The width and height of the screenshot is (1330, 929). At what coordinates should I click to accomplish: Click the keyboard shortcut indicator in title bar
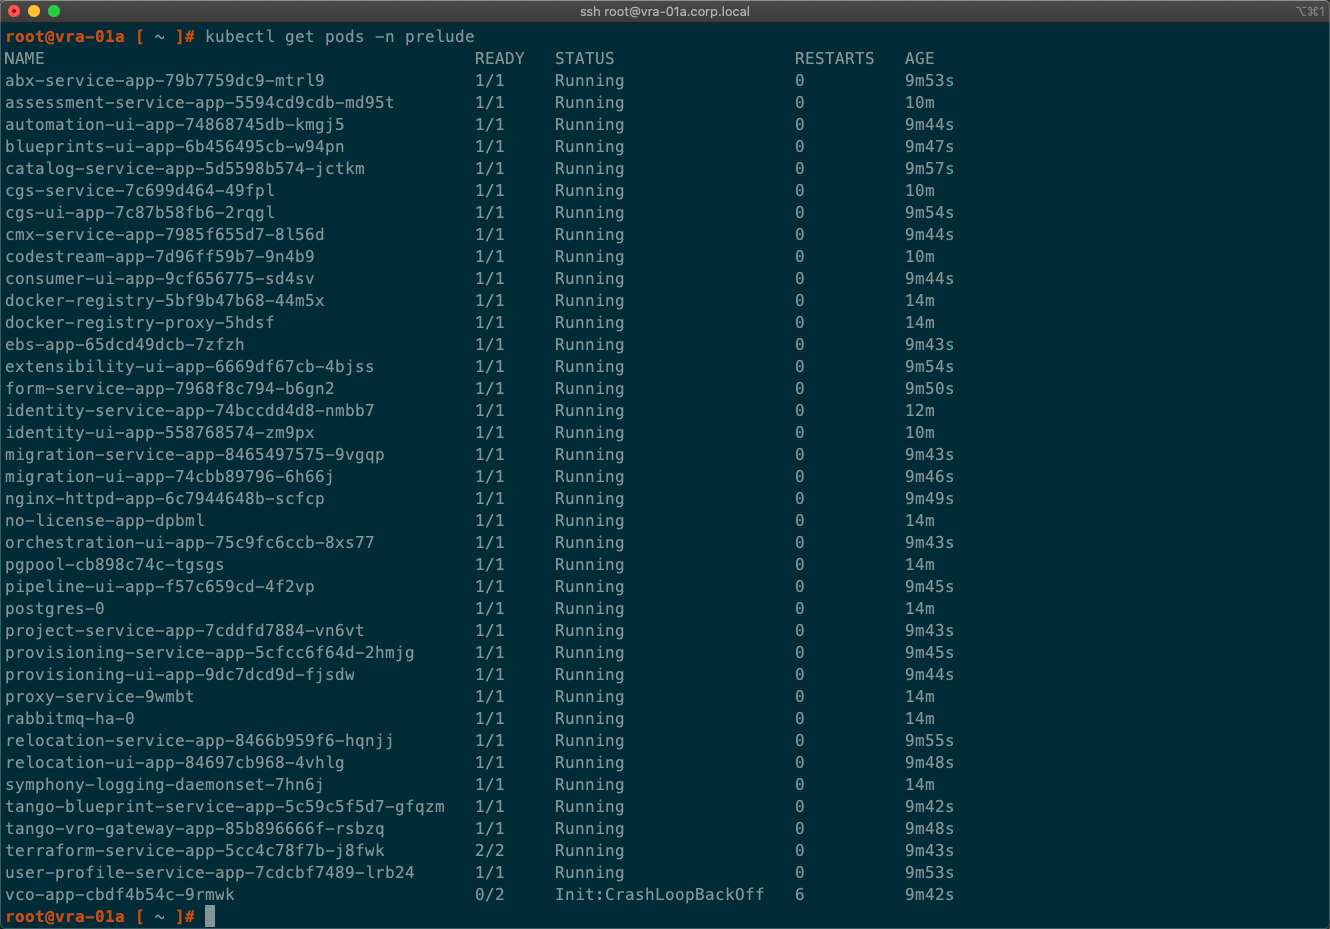click(x=1309, y=11)
